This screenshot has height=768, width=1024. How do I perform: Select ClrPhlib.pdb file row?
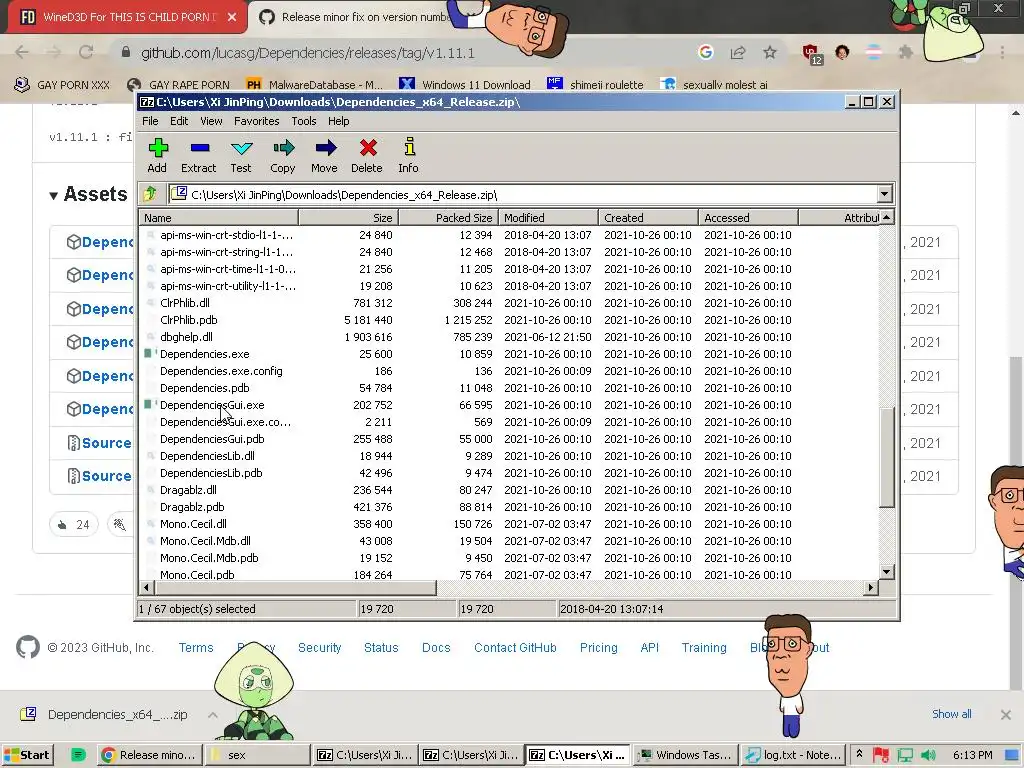189,320
